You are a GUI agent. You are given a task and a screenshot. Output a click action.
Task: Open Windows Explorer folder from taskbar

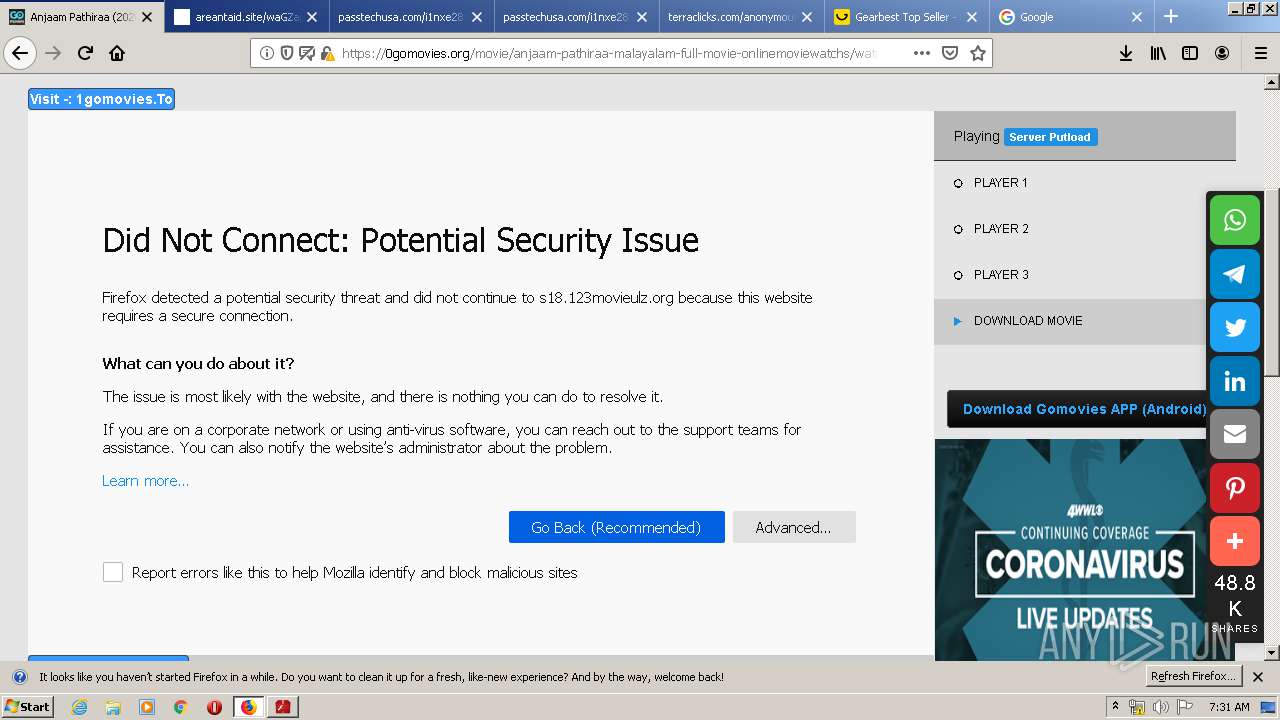click(x=113, y=707)
